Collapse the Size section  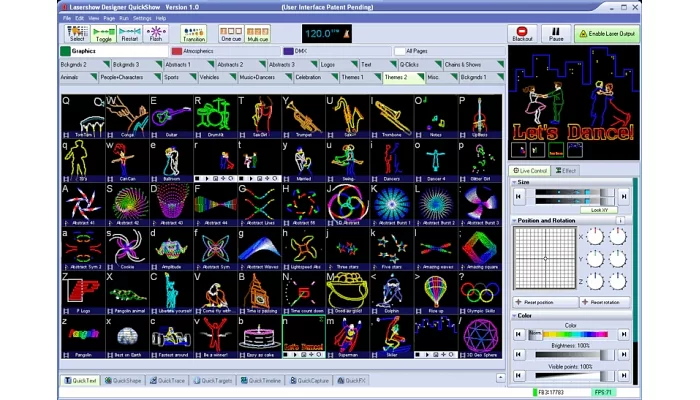(x=514, y=182)
